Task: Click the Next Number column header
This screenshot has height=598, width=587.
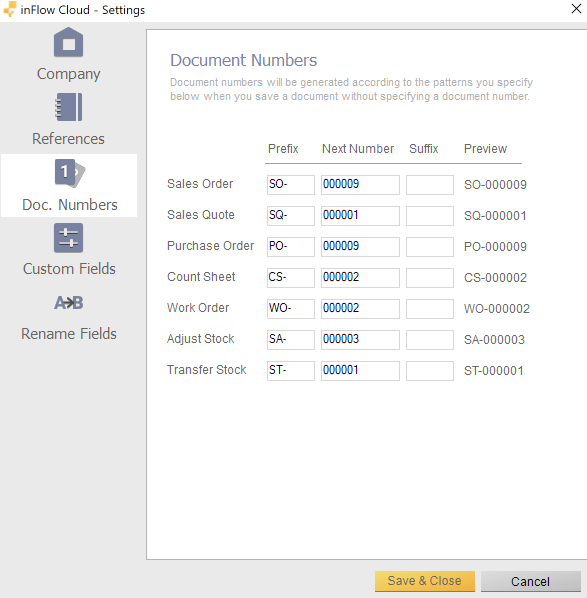Action: click(358, 149)
